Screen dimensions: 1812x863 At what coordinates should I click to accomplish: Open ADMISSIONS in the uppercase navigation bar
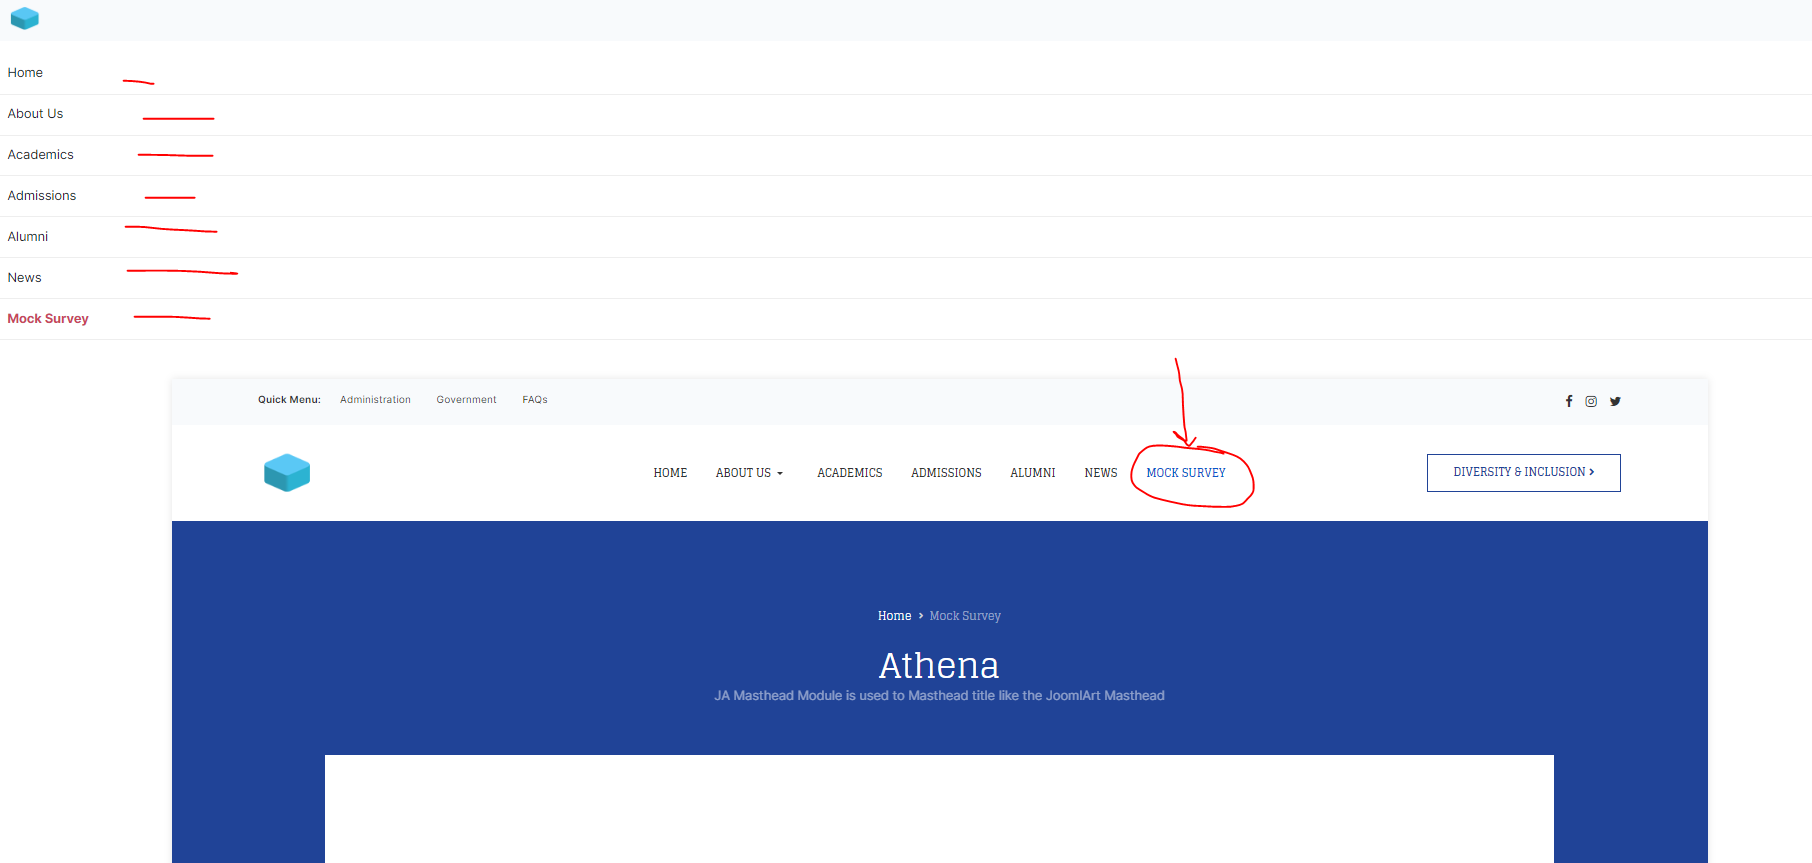tap(946, 473)
